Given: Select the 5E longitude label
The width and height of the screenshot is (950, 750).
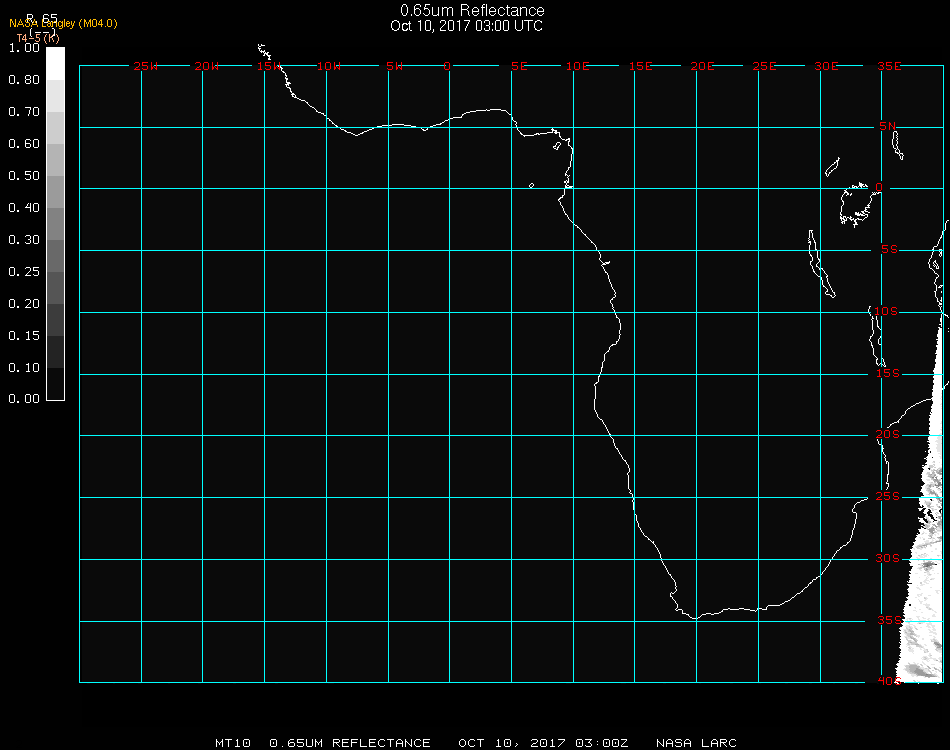Looking at the screenshot, I should tap(519, 66).
